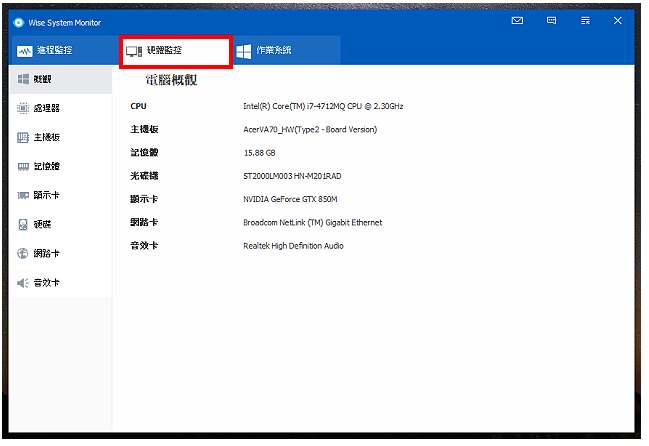Click the chat message icon in title bar

click(x=551, y=21)
